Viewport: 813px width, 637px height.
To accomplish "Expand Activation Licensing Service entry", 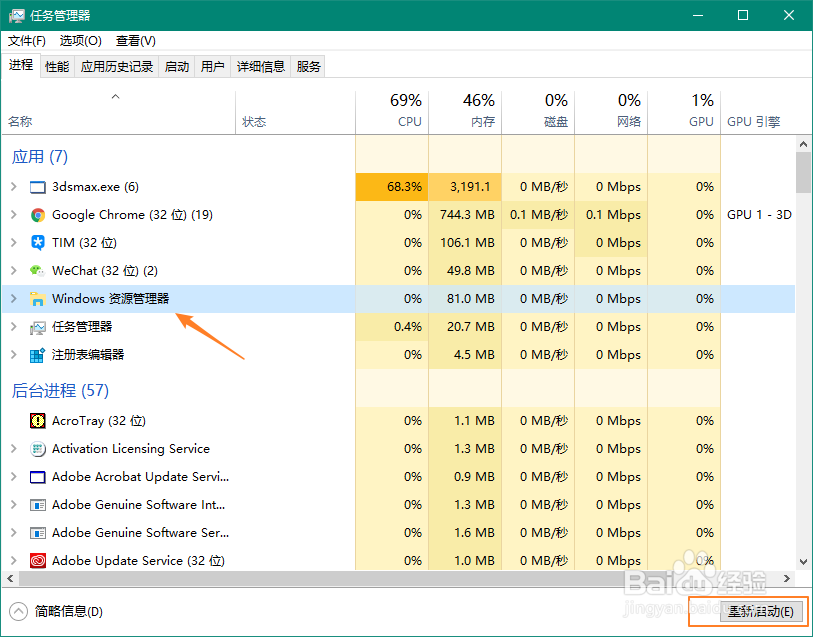I will 14,449.
